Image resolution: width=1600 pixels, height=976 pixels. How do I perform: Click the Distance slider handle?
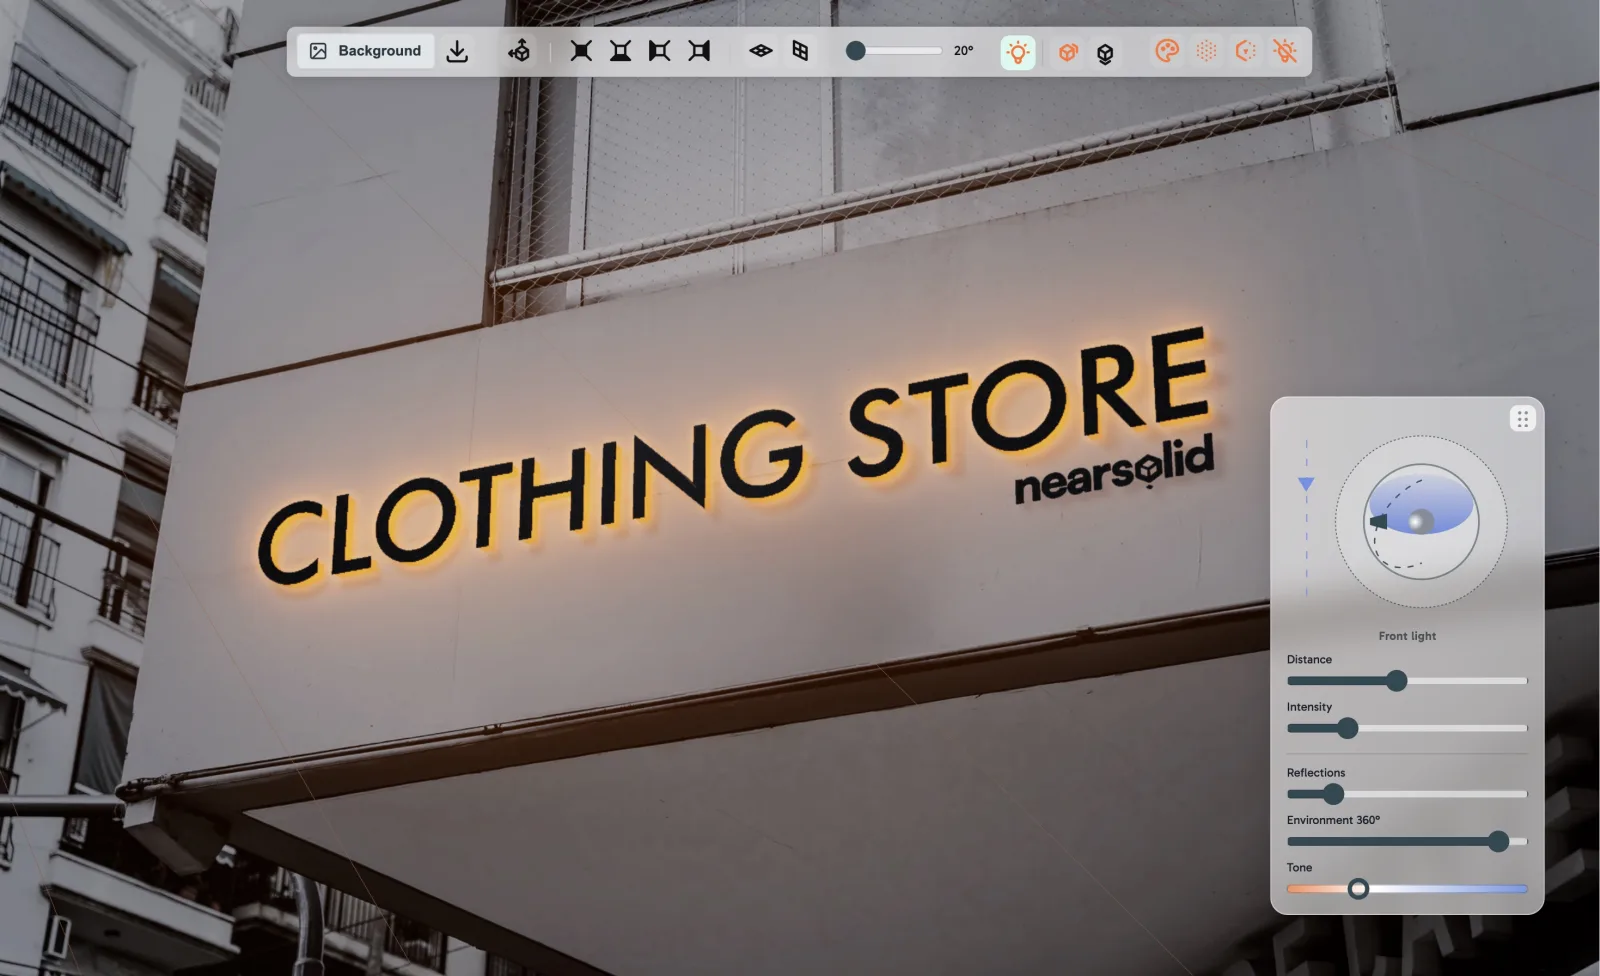(1397, 681)
